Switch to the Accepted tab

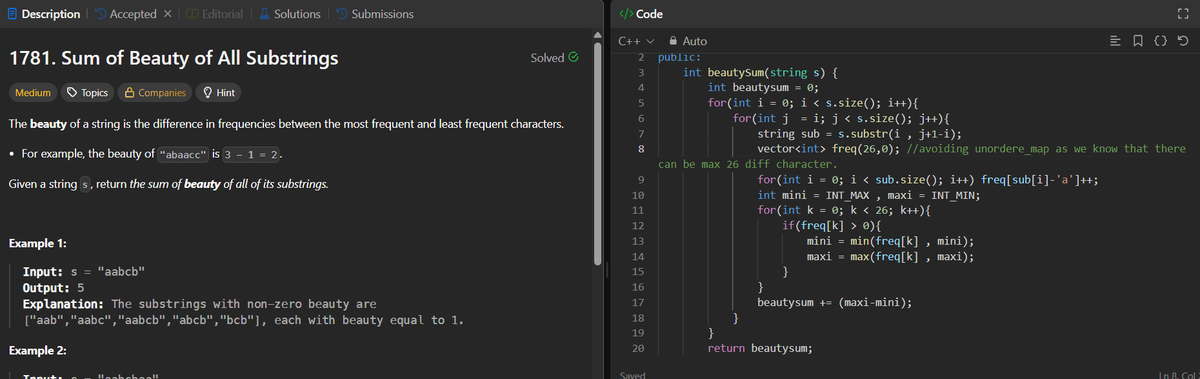tap(125, 14)
